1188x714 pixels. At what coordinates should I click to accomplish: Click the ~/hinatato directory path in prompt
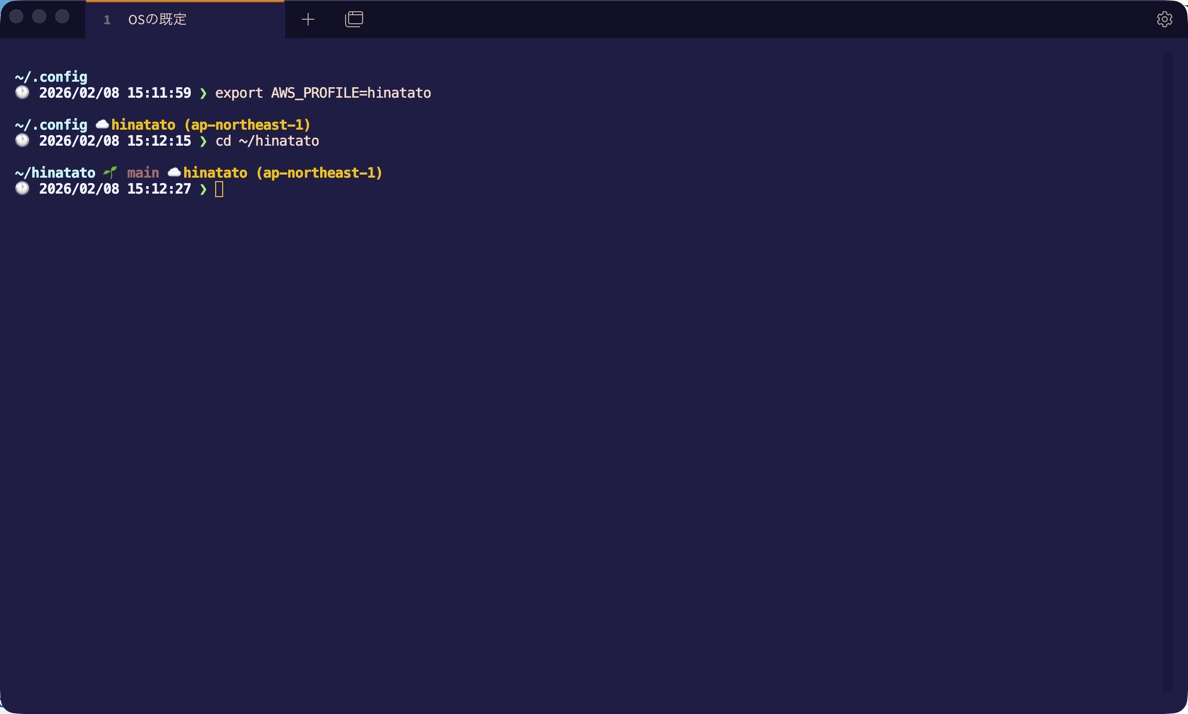point(55,173)
